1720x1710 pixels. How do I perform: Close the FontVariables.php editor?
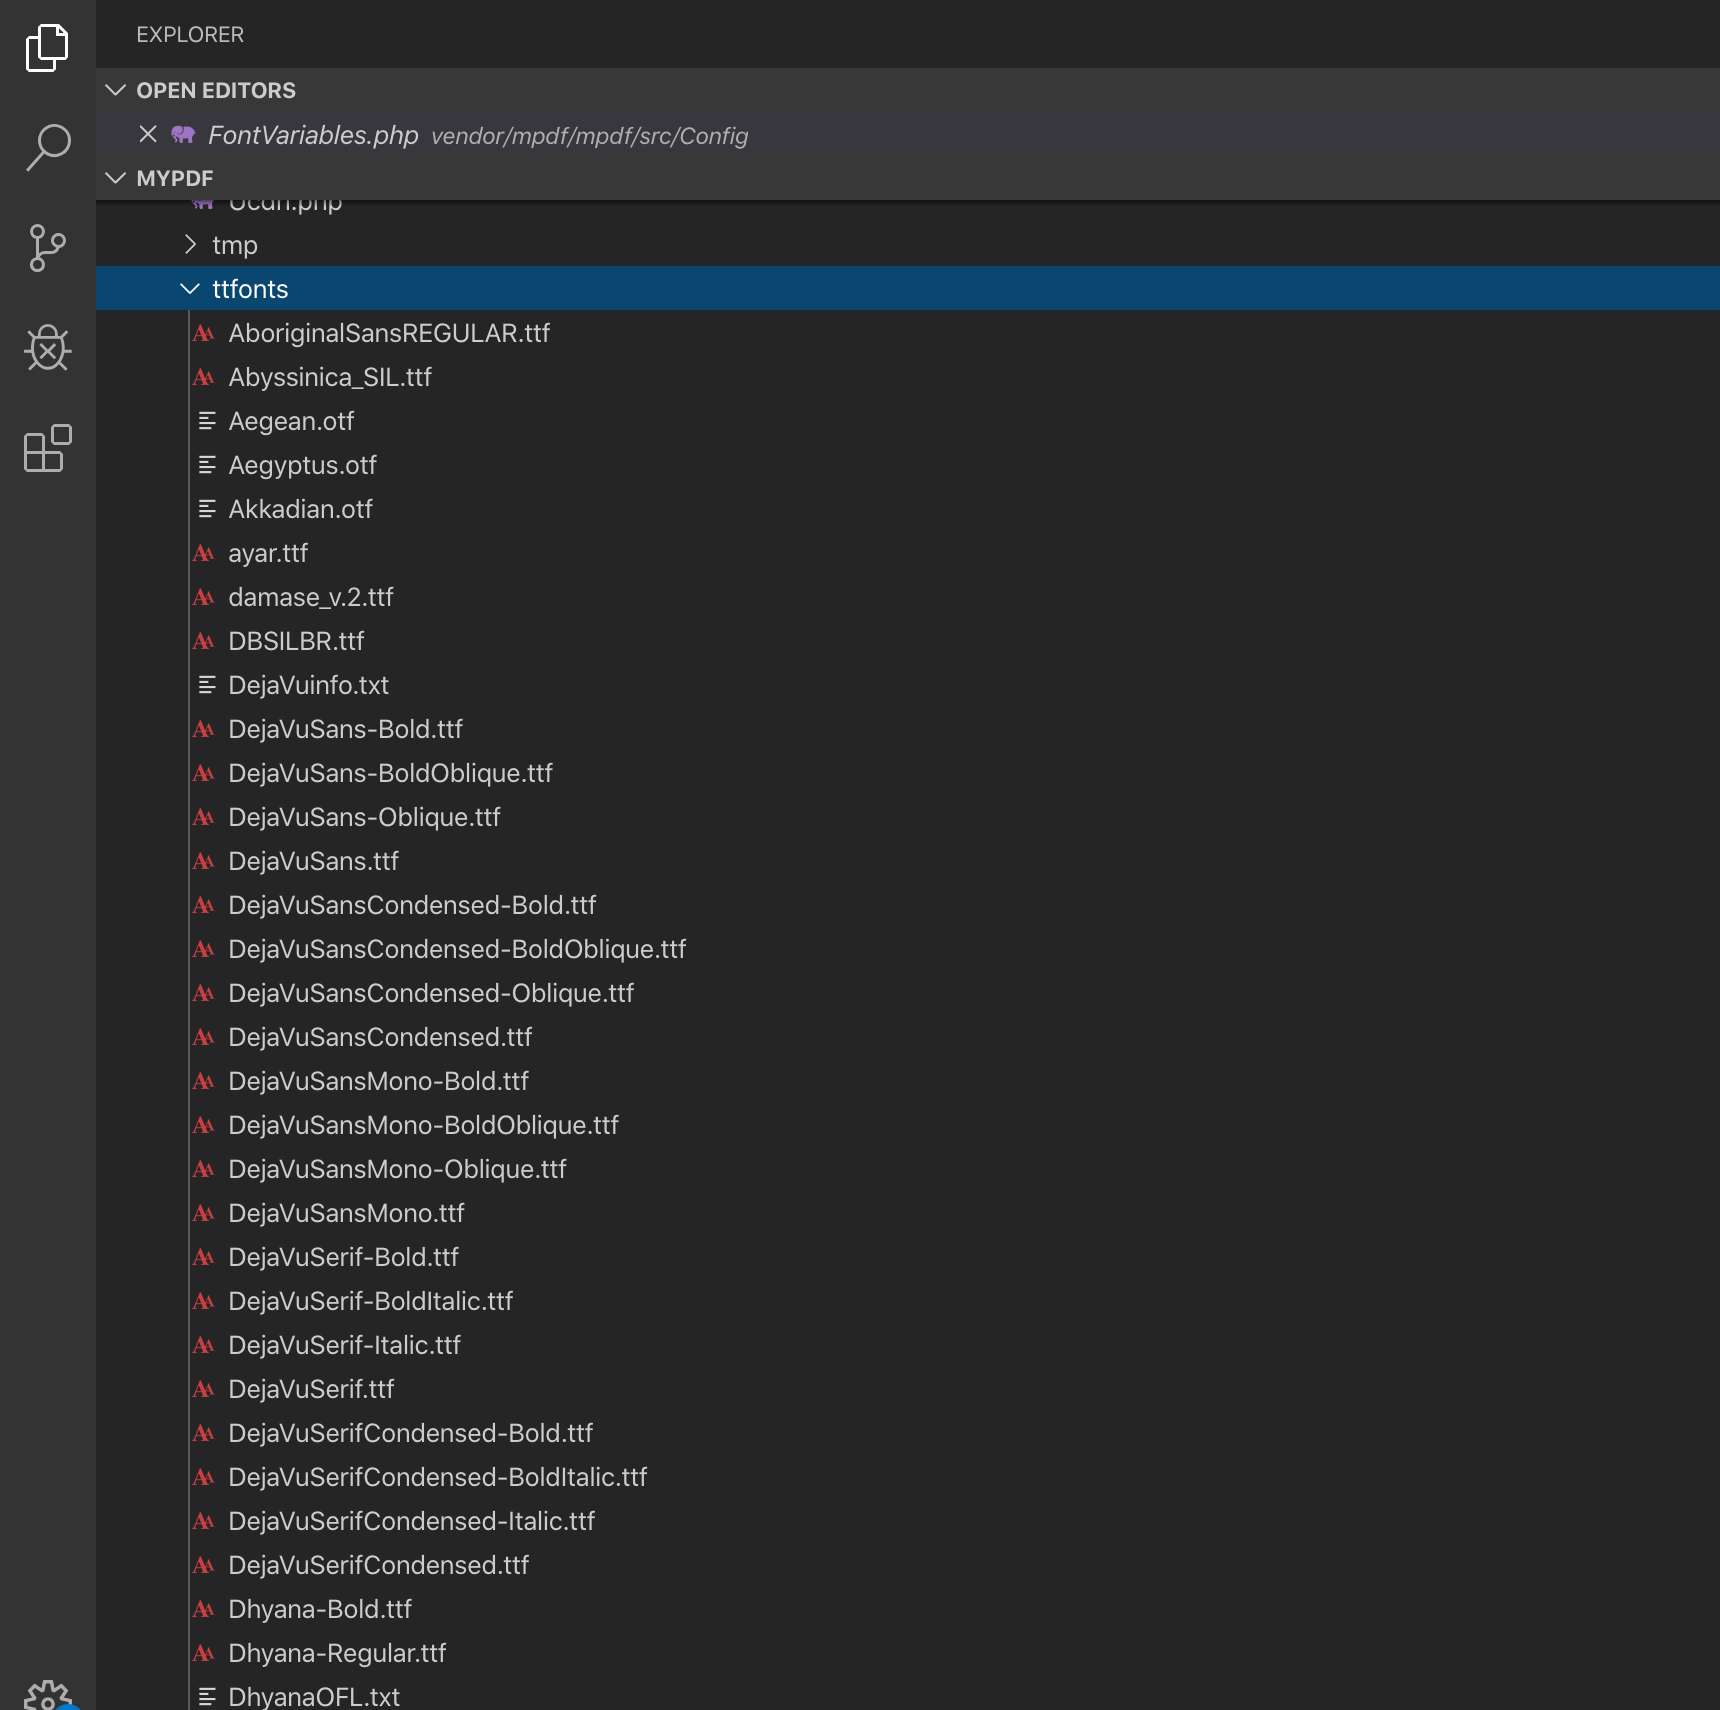point(148,134)
